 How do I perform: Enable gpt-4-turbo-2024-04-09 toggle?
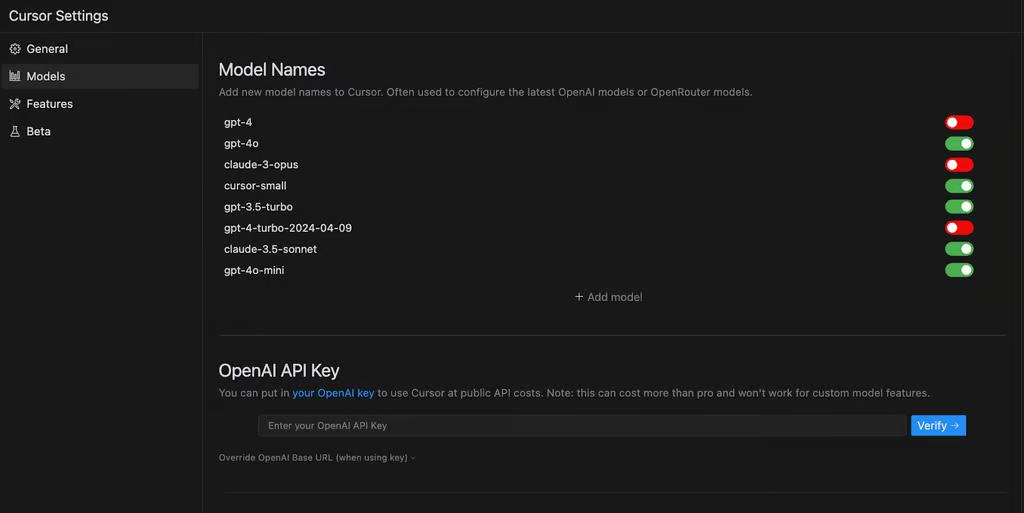959,228
